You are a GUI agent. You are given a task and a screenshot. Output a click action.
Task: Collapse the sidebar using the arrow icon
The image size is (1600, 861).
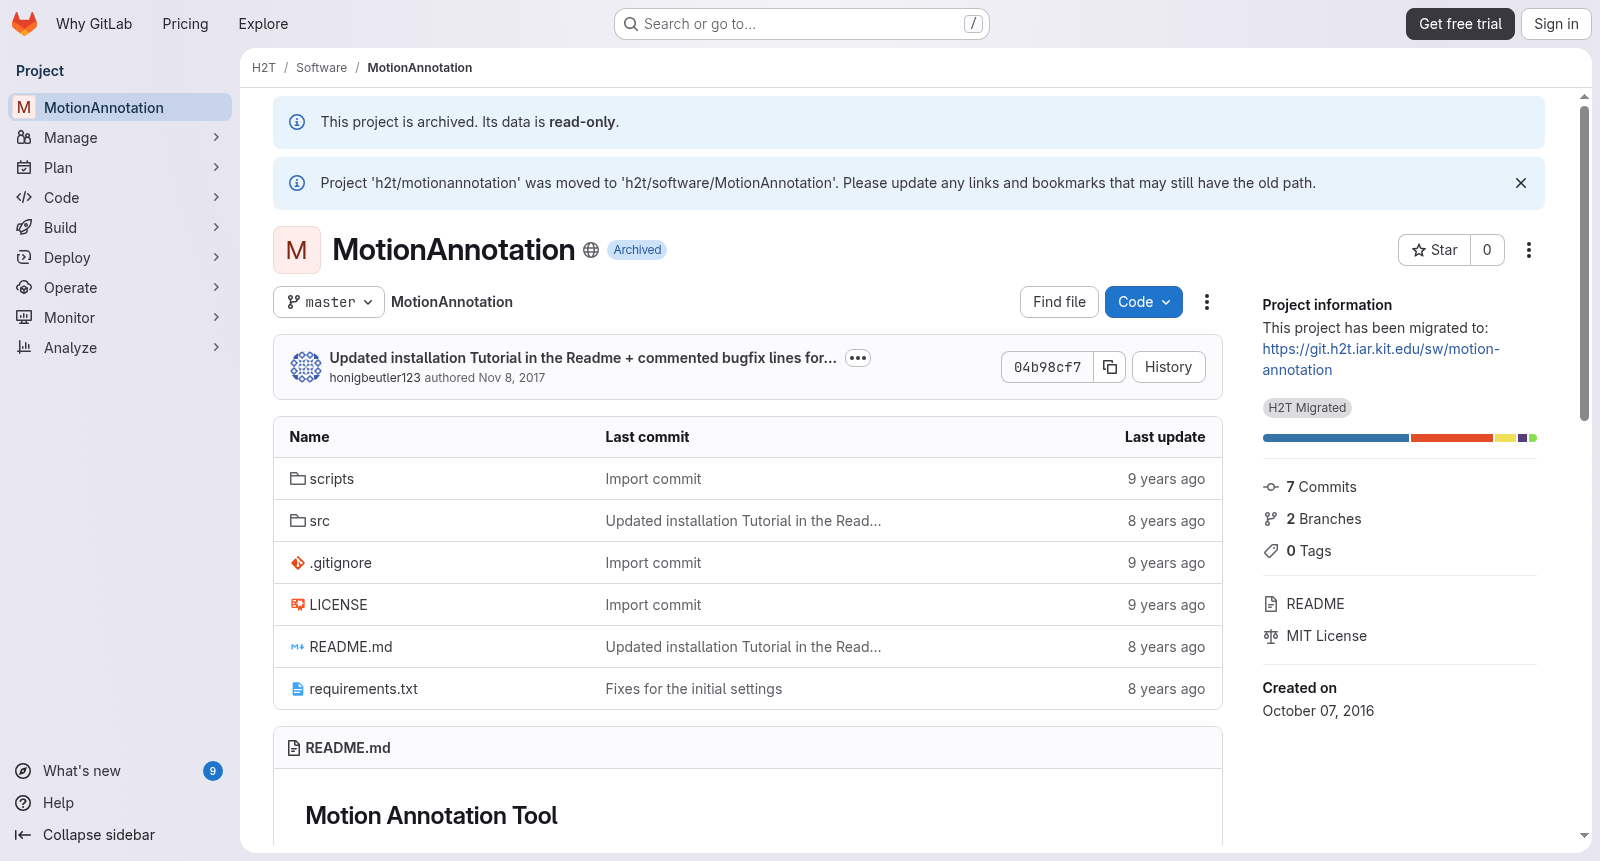[23, 835]
